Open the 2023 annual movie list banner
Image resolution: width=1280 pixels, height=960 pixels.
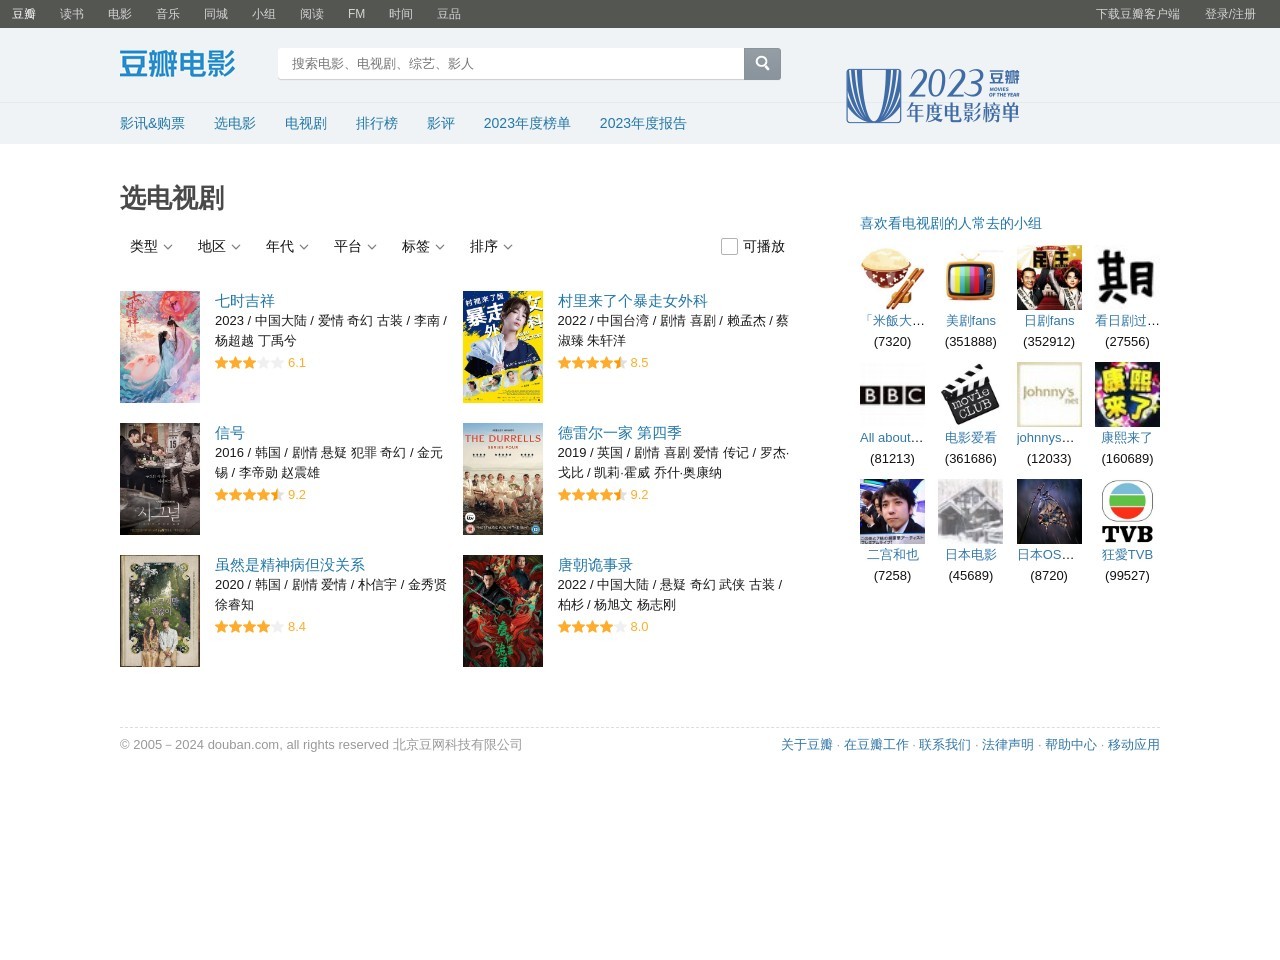click(932, 96)
